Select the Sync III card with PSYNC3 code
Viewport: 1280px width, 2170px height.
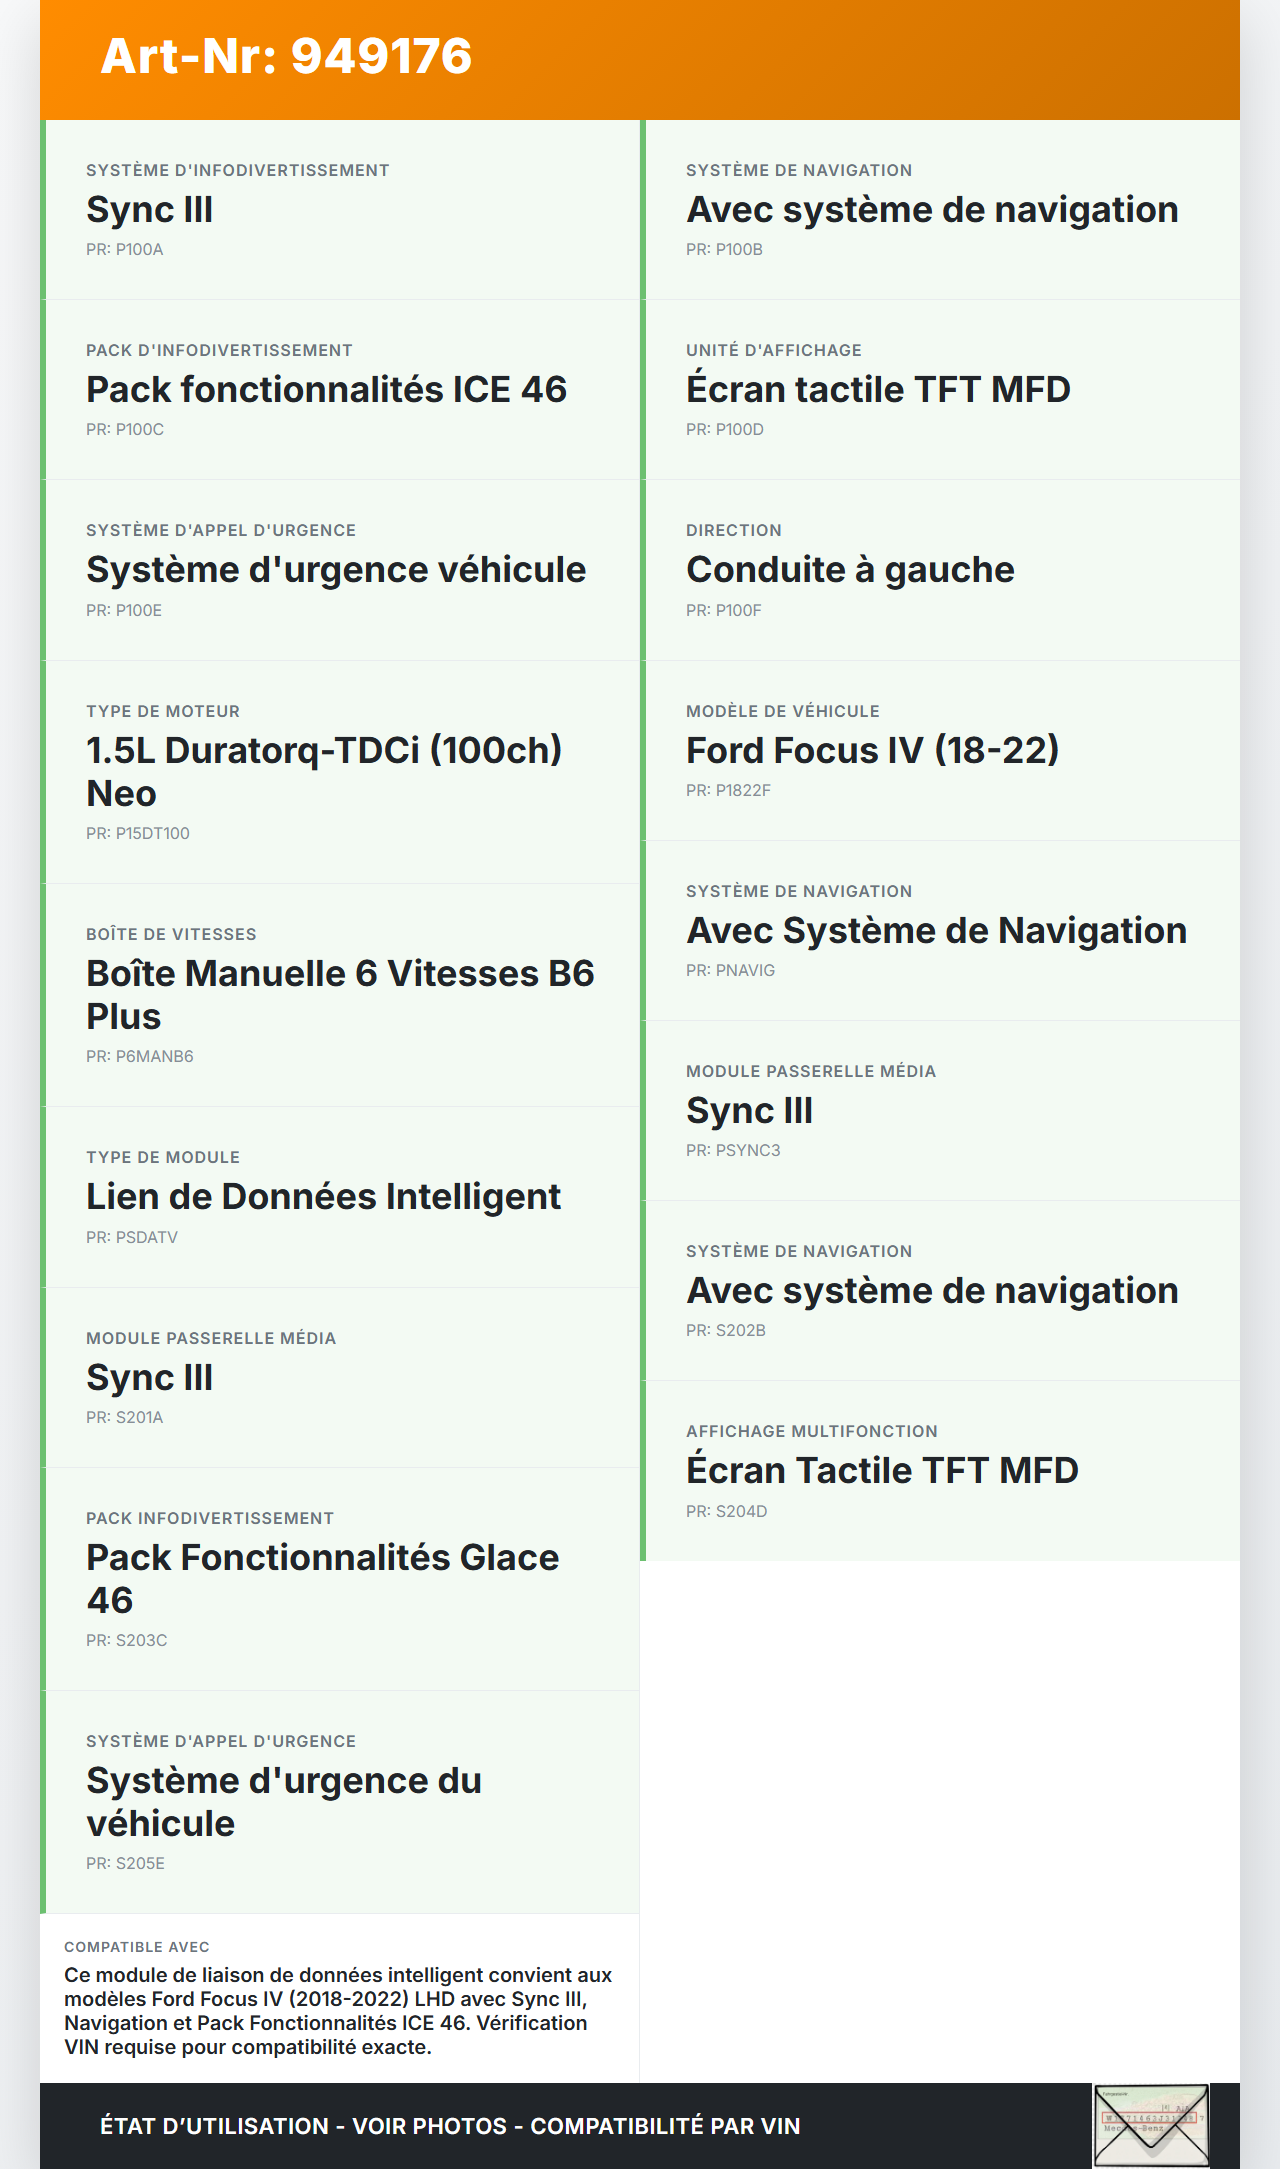[940, 1111]
